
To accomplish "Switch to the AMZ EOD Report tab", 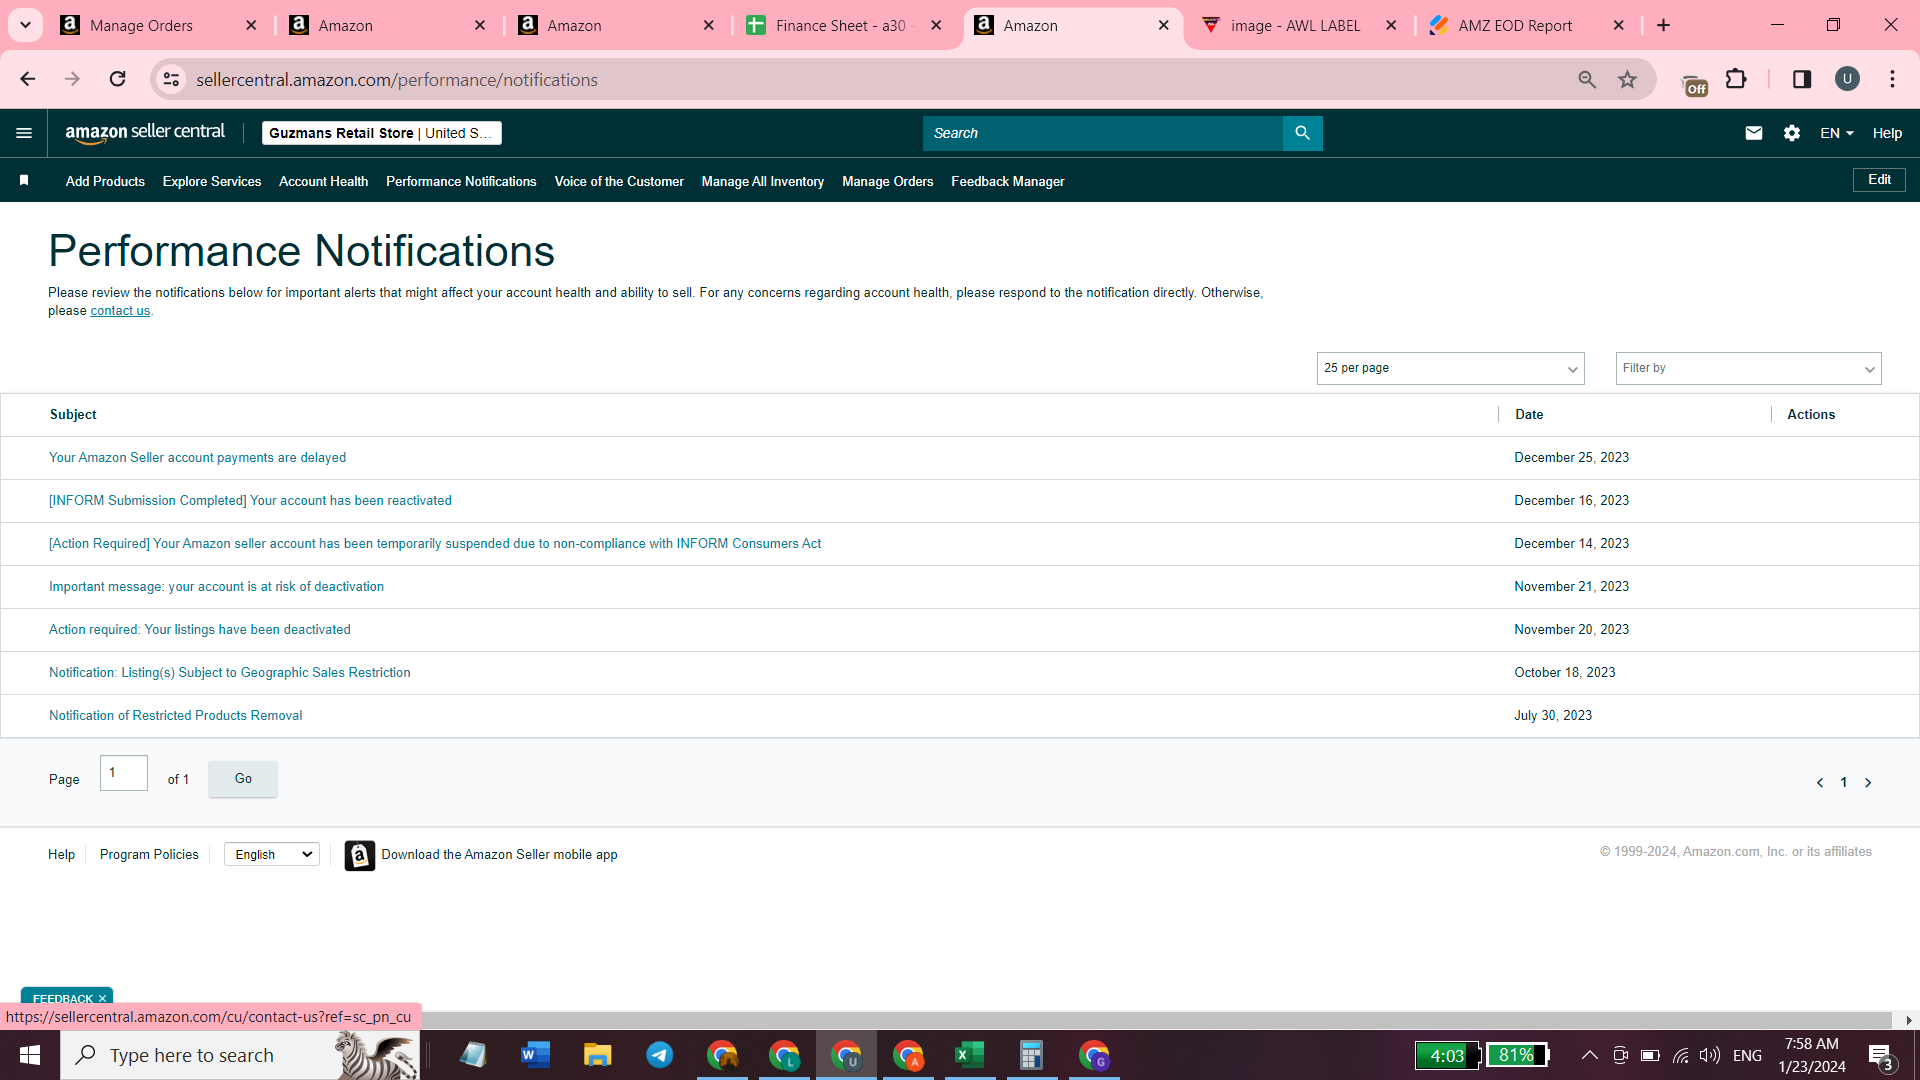I will pyautogui.click(x=1515, y=25).
